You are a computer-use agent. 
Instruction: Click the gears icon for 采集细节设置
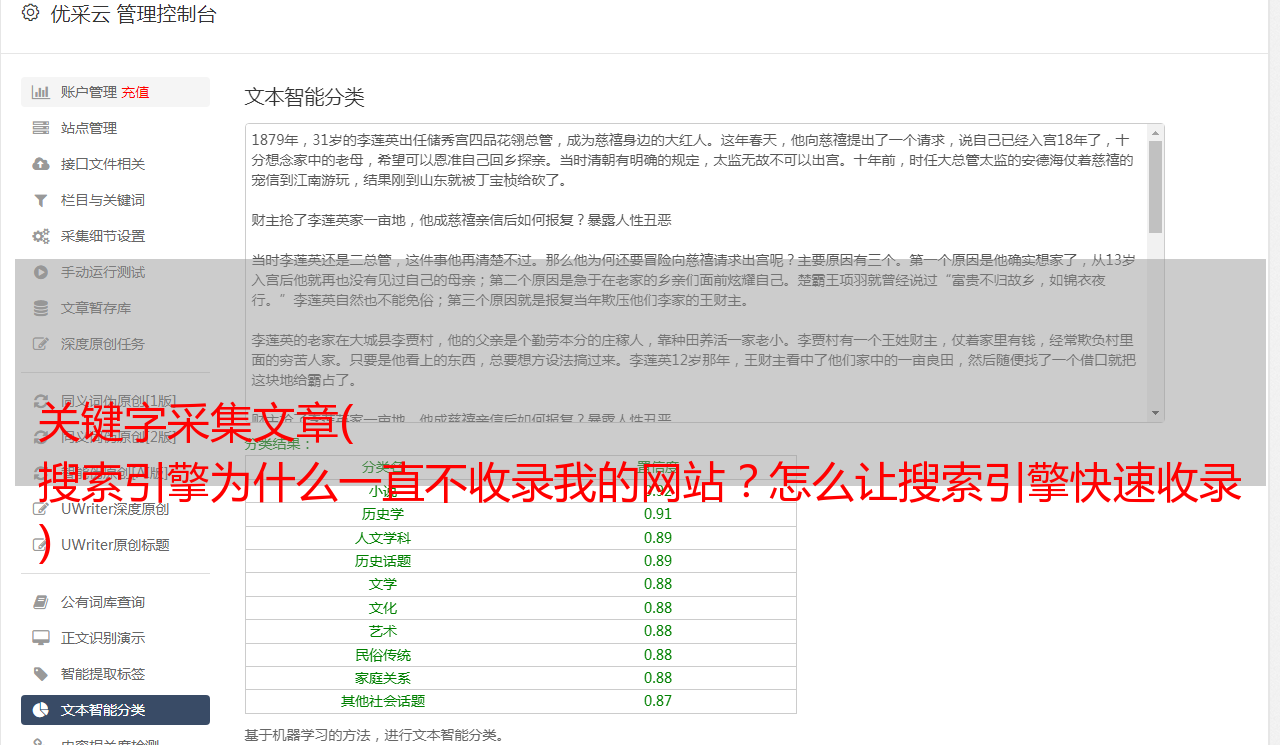pos(41,236)
